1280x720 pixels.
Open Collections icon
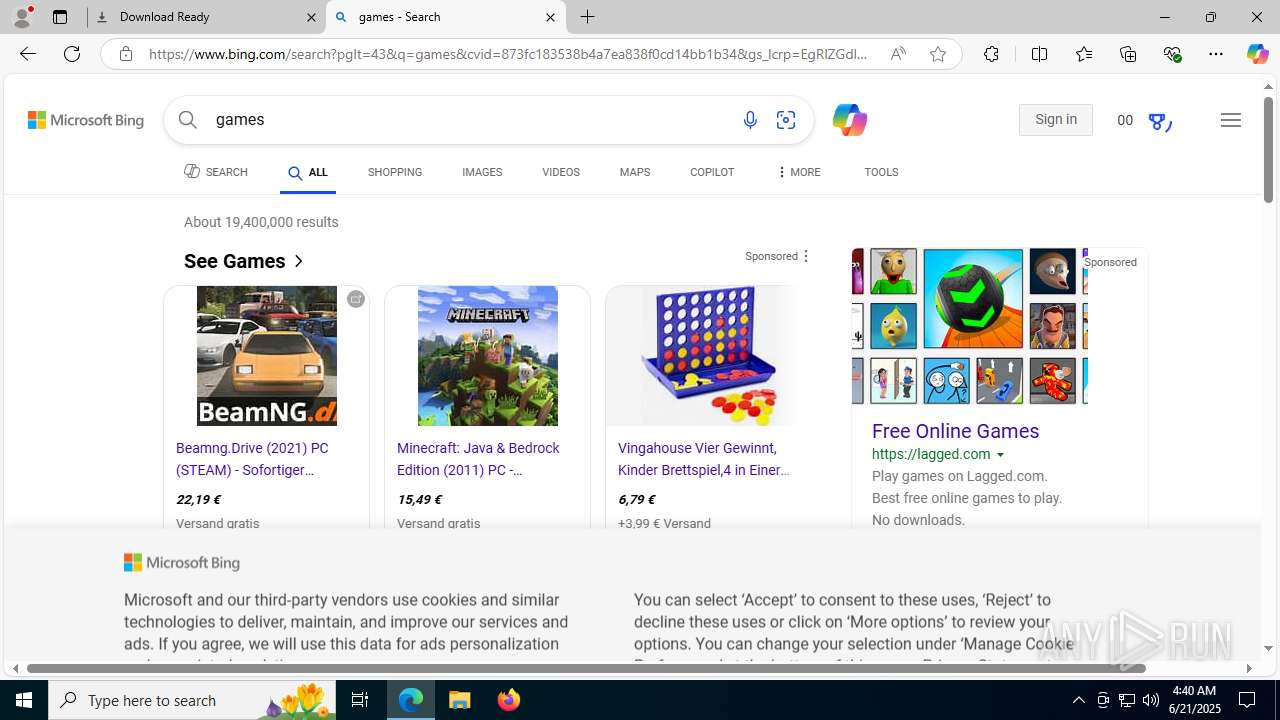[x=1128, y=54]
